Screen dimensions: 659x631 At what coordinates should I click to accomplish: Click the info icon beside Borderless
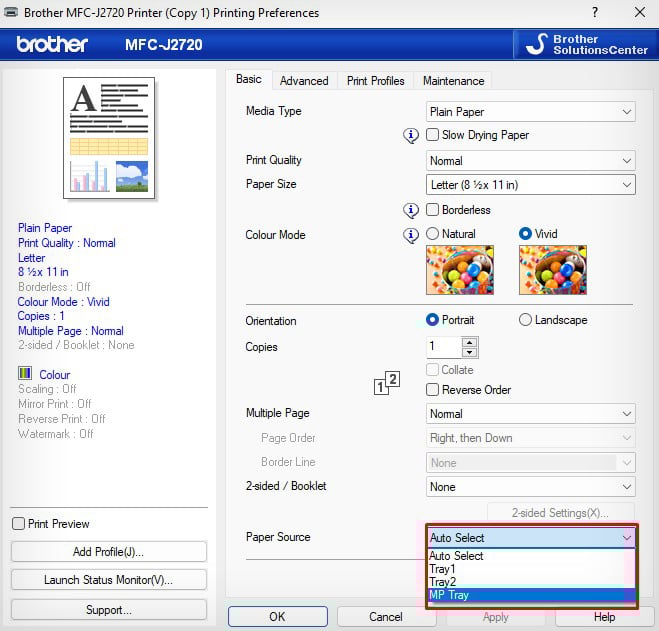pos(411,210)
